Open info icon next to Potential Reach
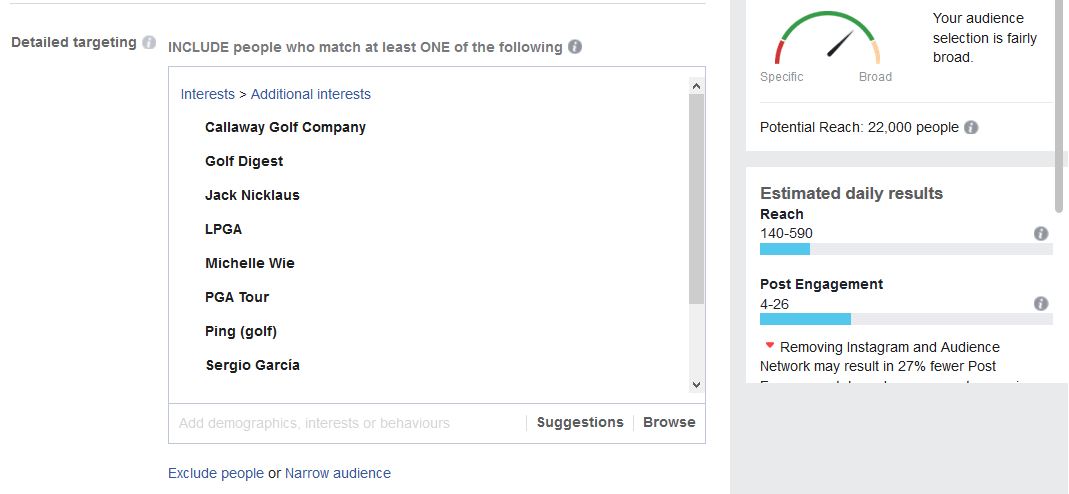 971,127
